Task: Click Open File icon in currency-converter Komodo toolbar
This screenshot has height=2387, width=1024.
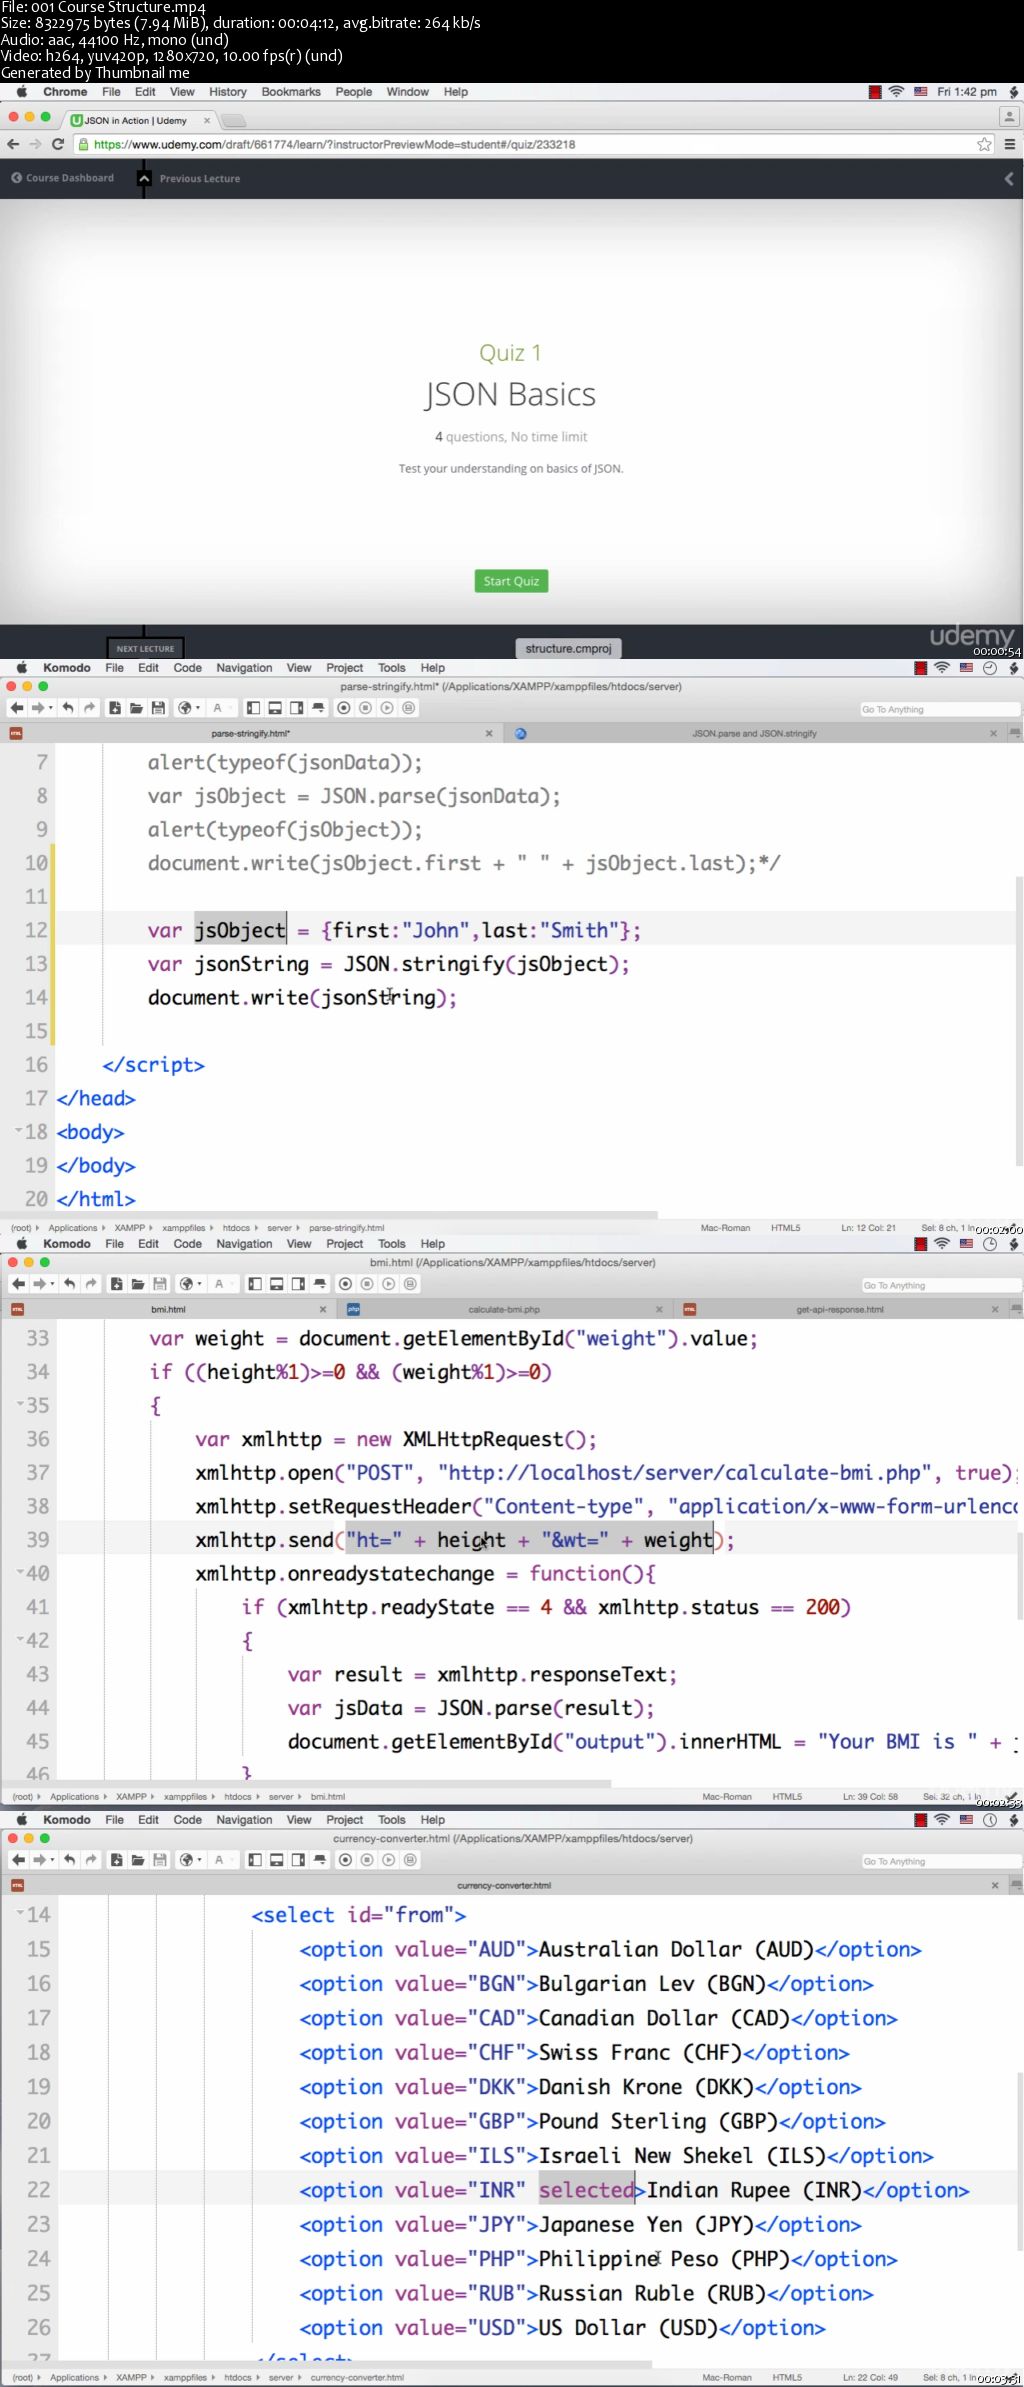Action: [138, 1860]
